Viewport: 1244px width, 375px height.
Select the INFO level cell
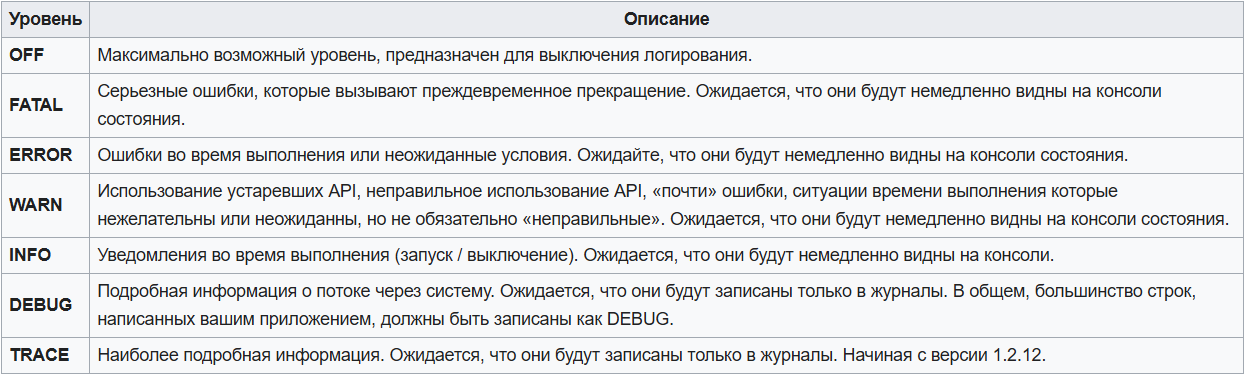click(x=45, y=254)
